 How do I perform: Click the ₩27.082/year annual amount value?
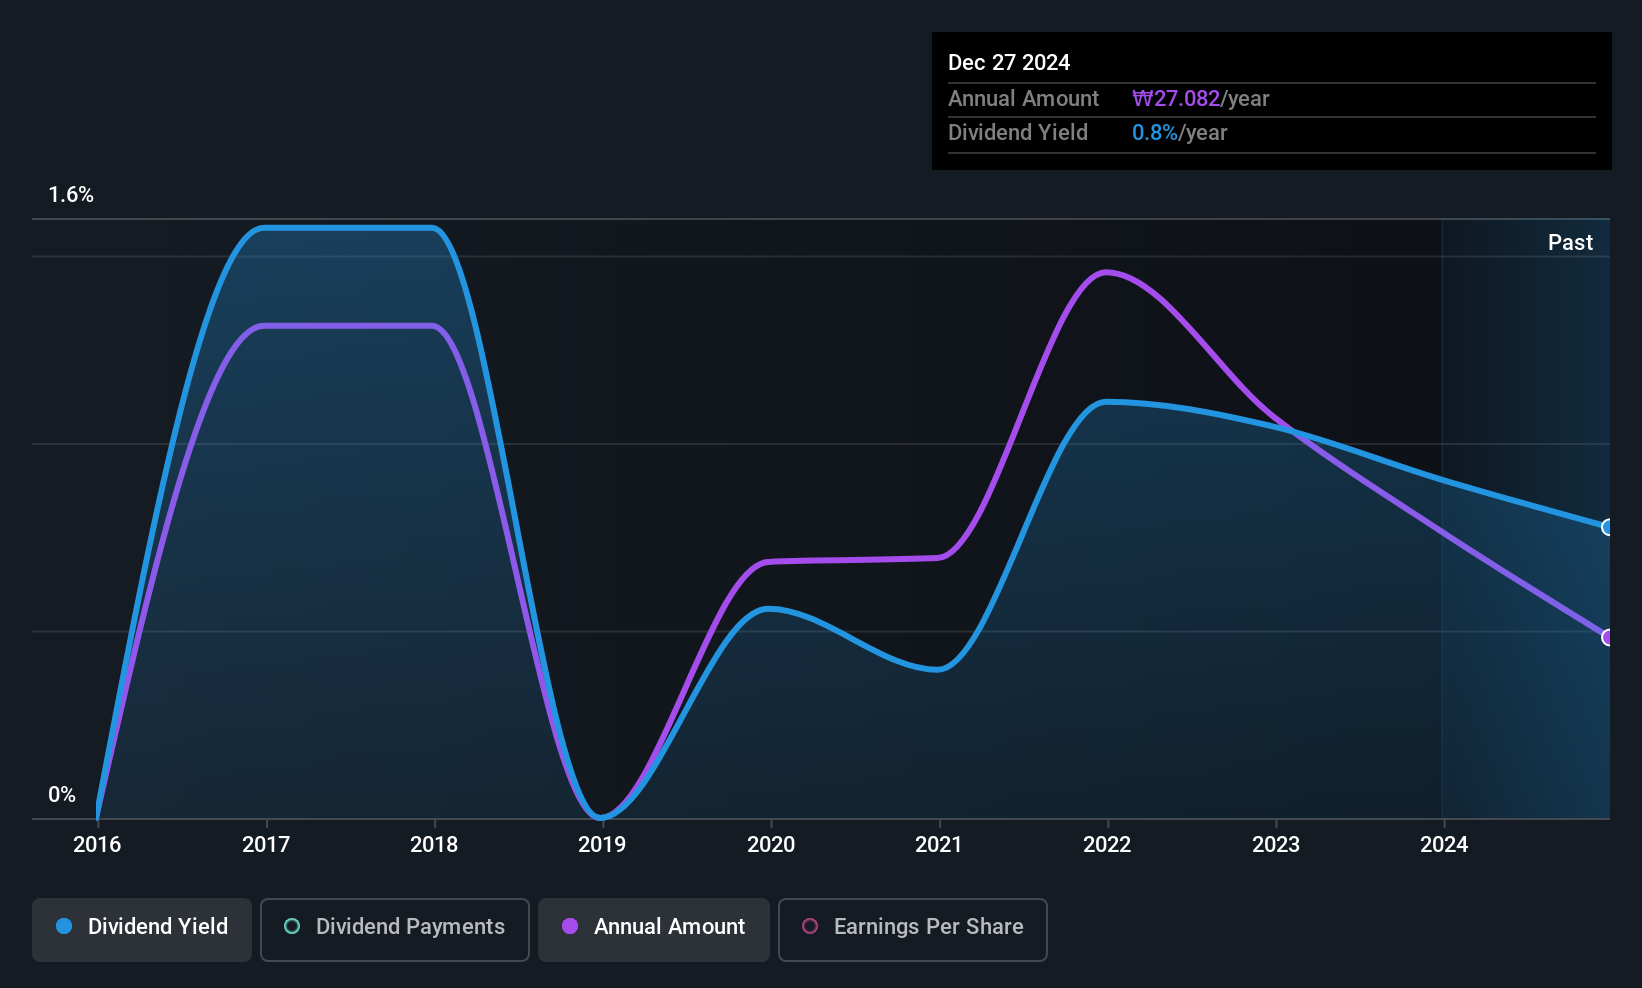1200,99
